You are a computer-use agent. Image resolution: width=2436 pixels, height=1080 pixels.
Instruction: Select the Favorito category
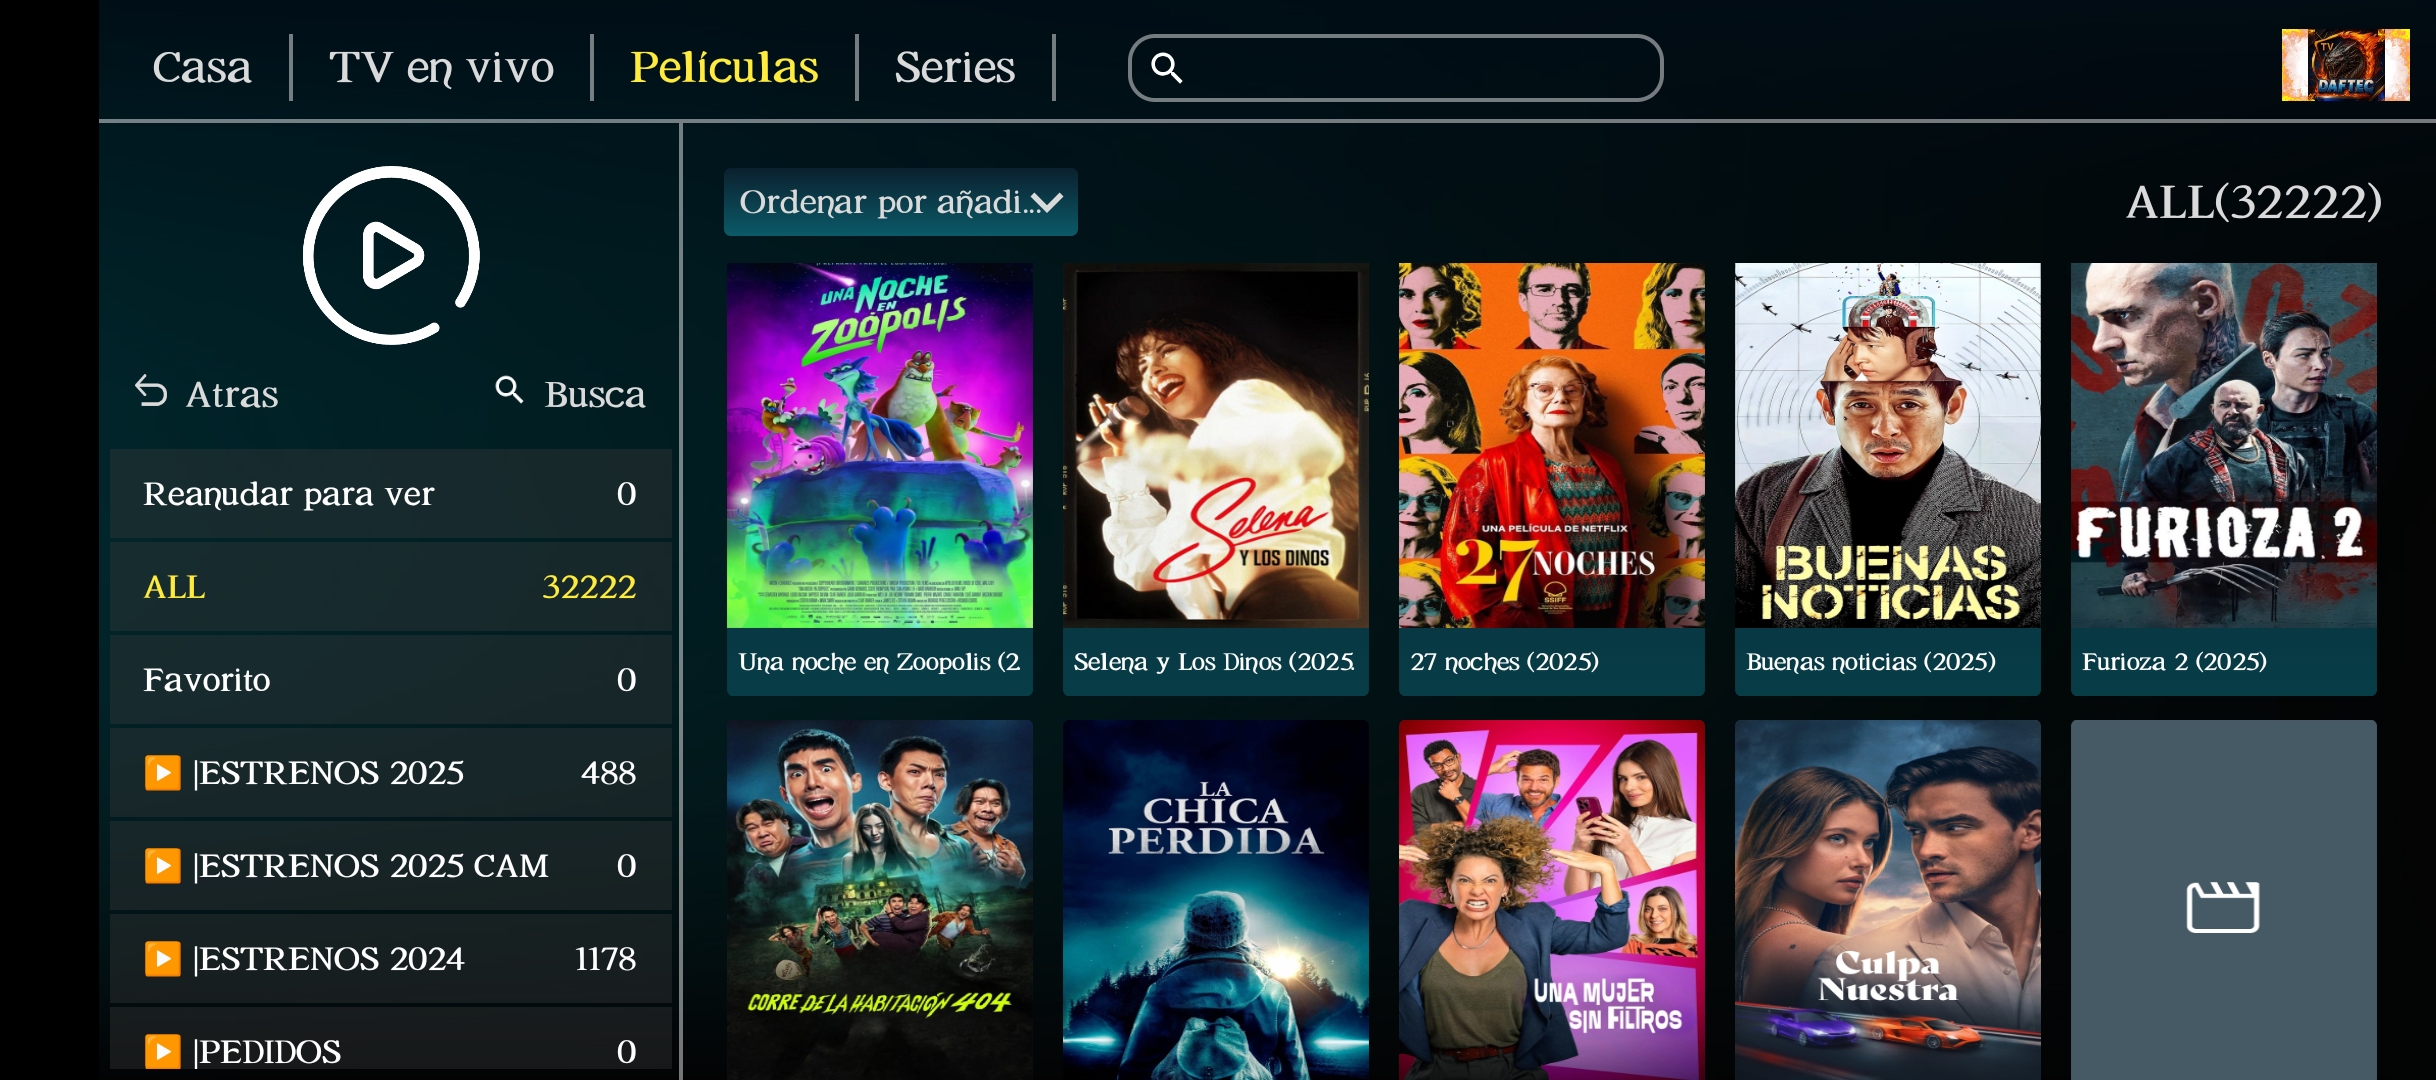pos(391,680)
